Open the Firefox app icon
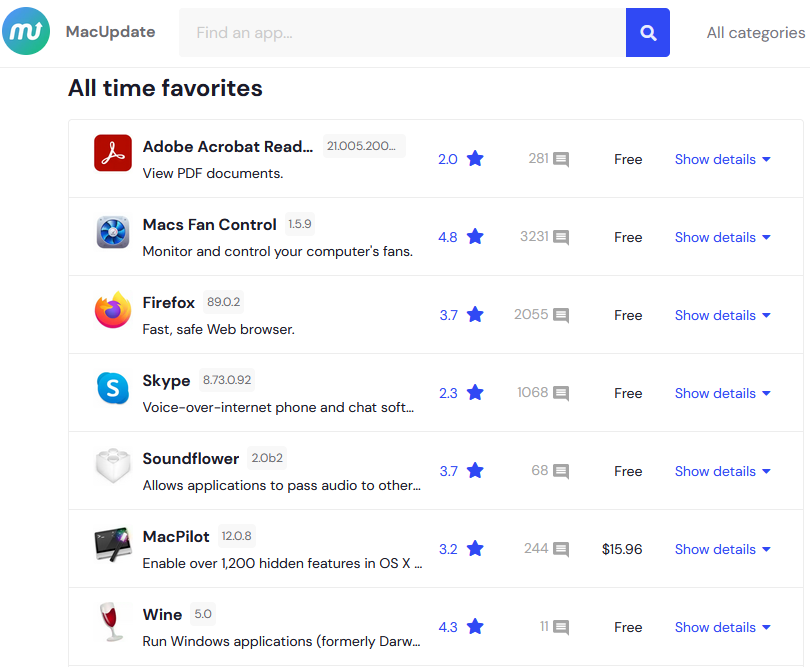Image resolution: width=810 pixels, height=667 pixels. pyautogui.click(x=113, y=309)
